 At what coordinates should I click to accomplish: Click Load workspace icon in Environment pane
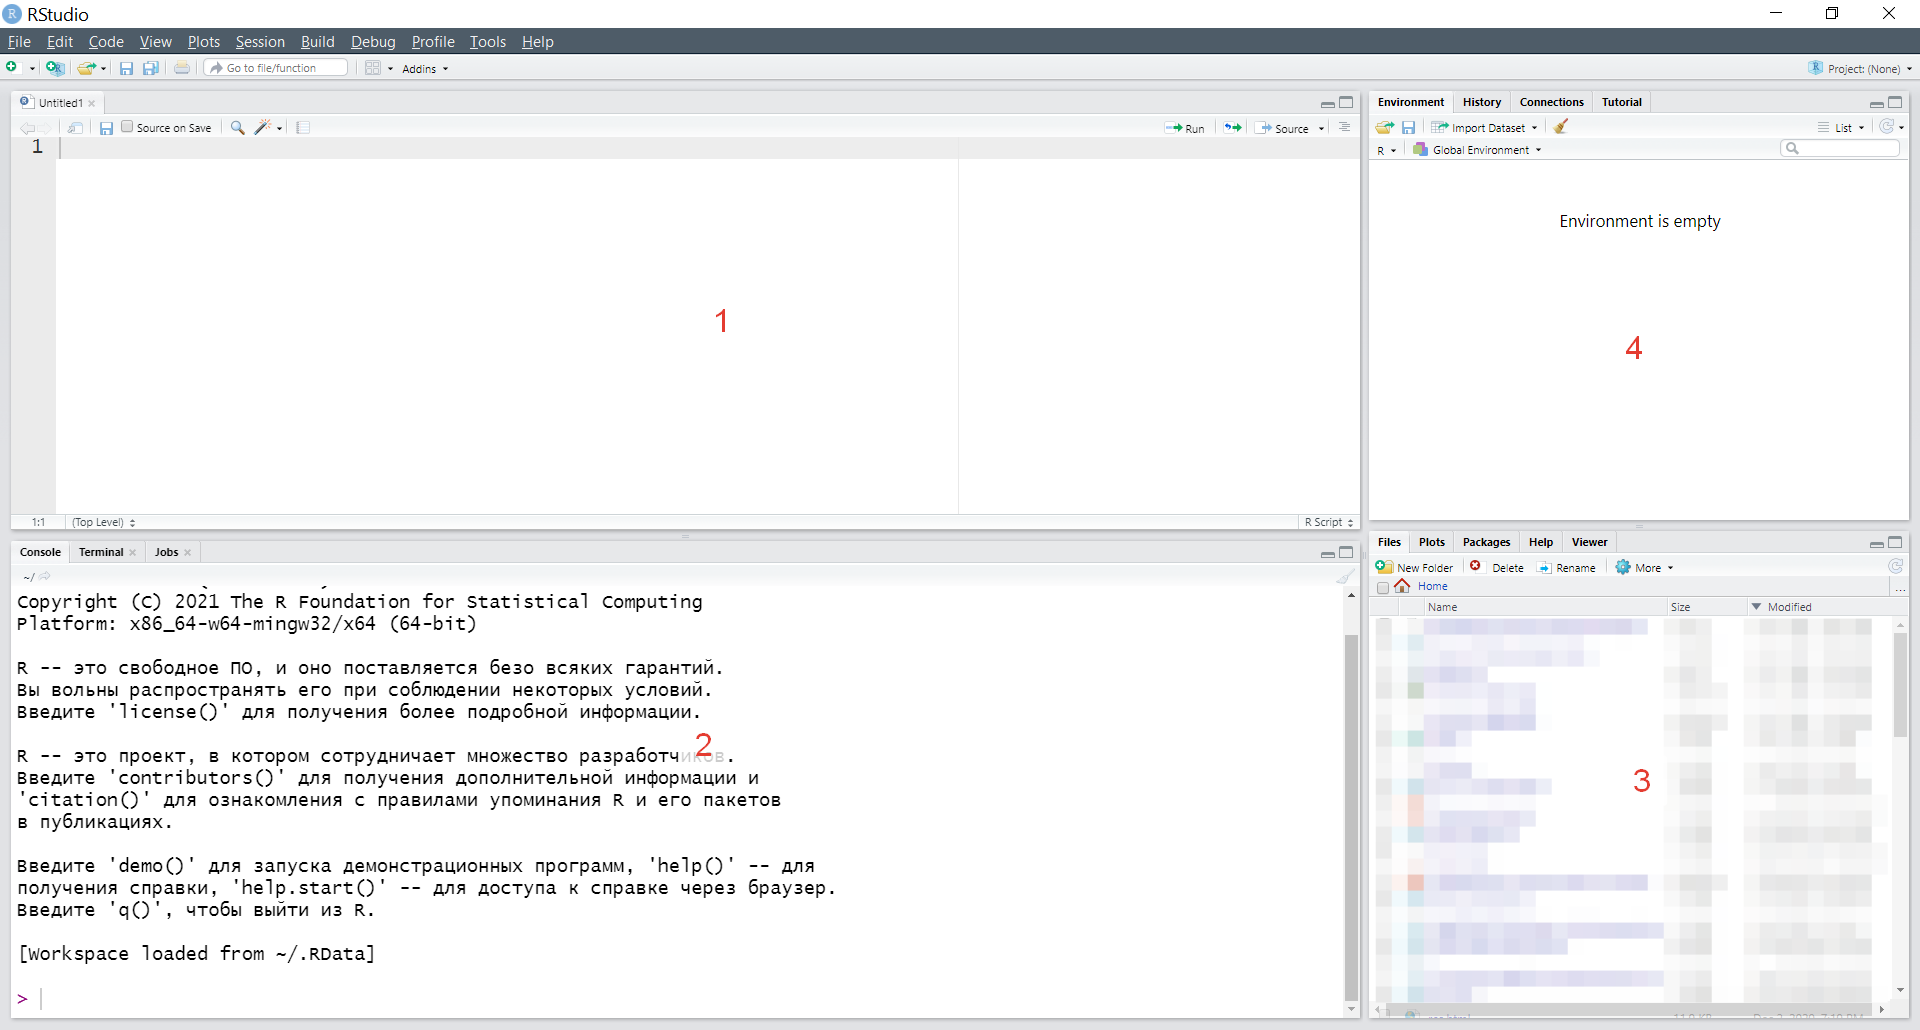(1385, 127)
